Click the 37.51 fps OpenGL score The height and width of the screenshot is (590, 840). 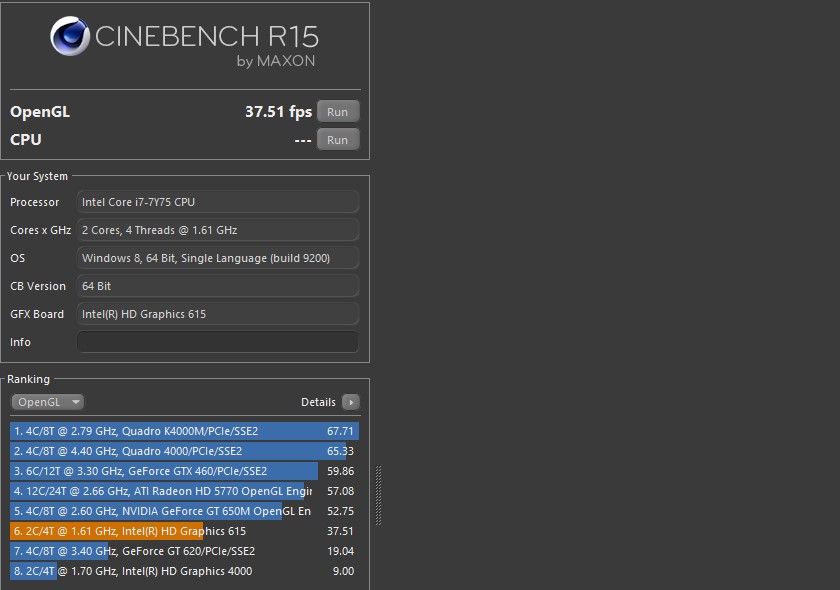(x=278, y=111)
